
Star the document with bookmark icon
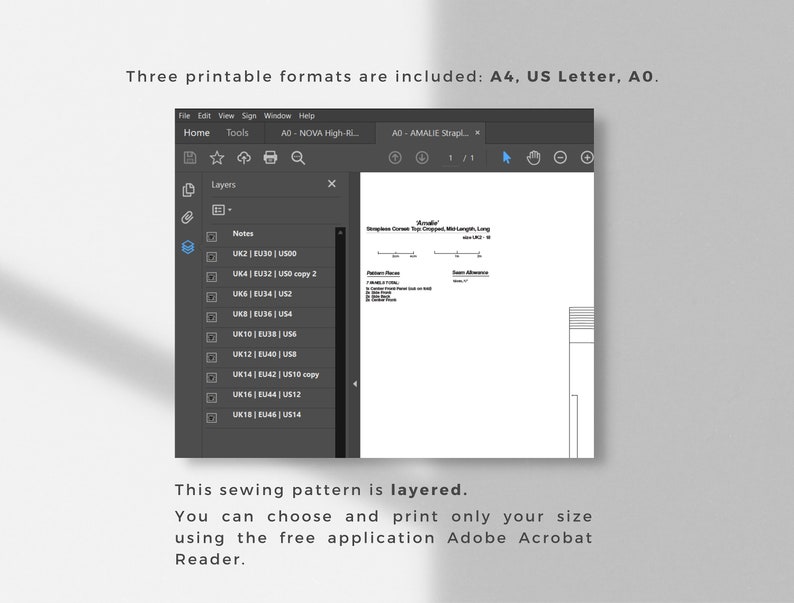tap(217, 158)
